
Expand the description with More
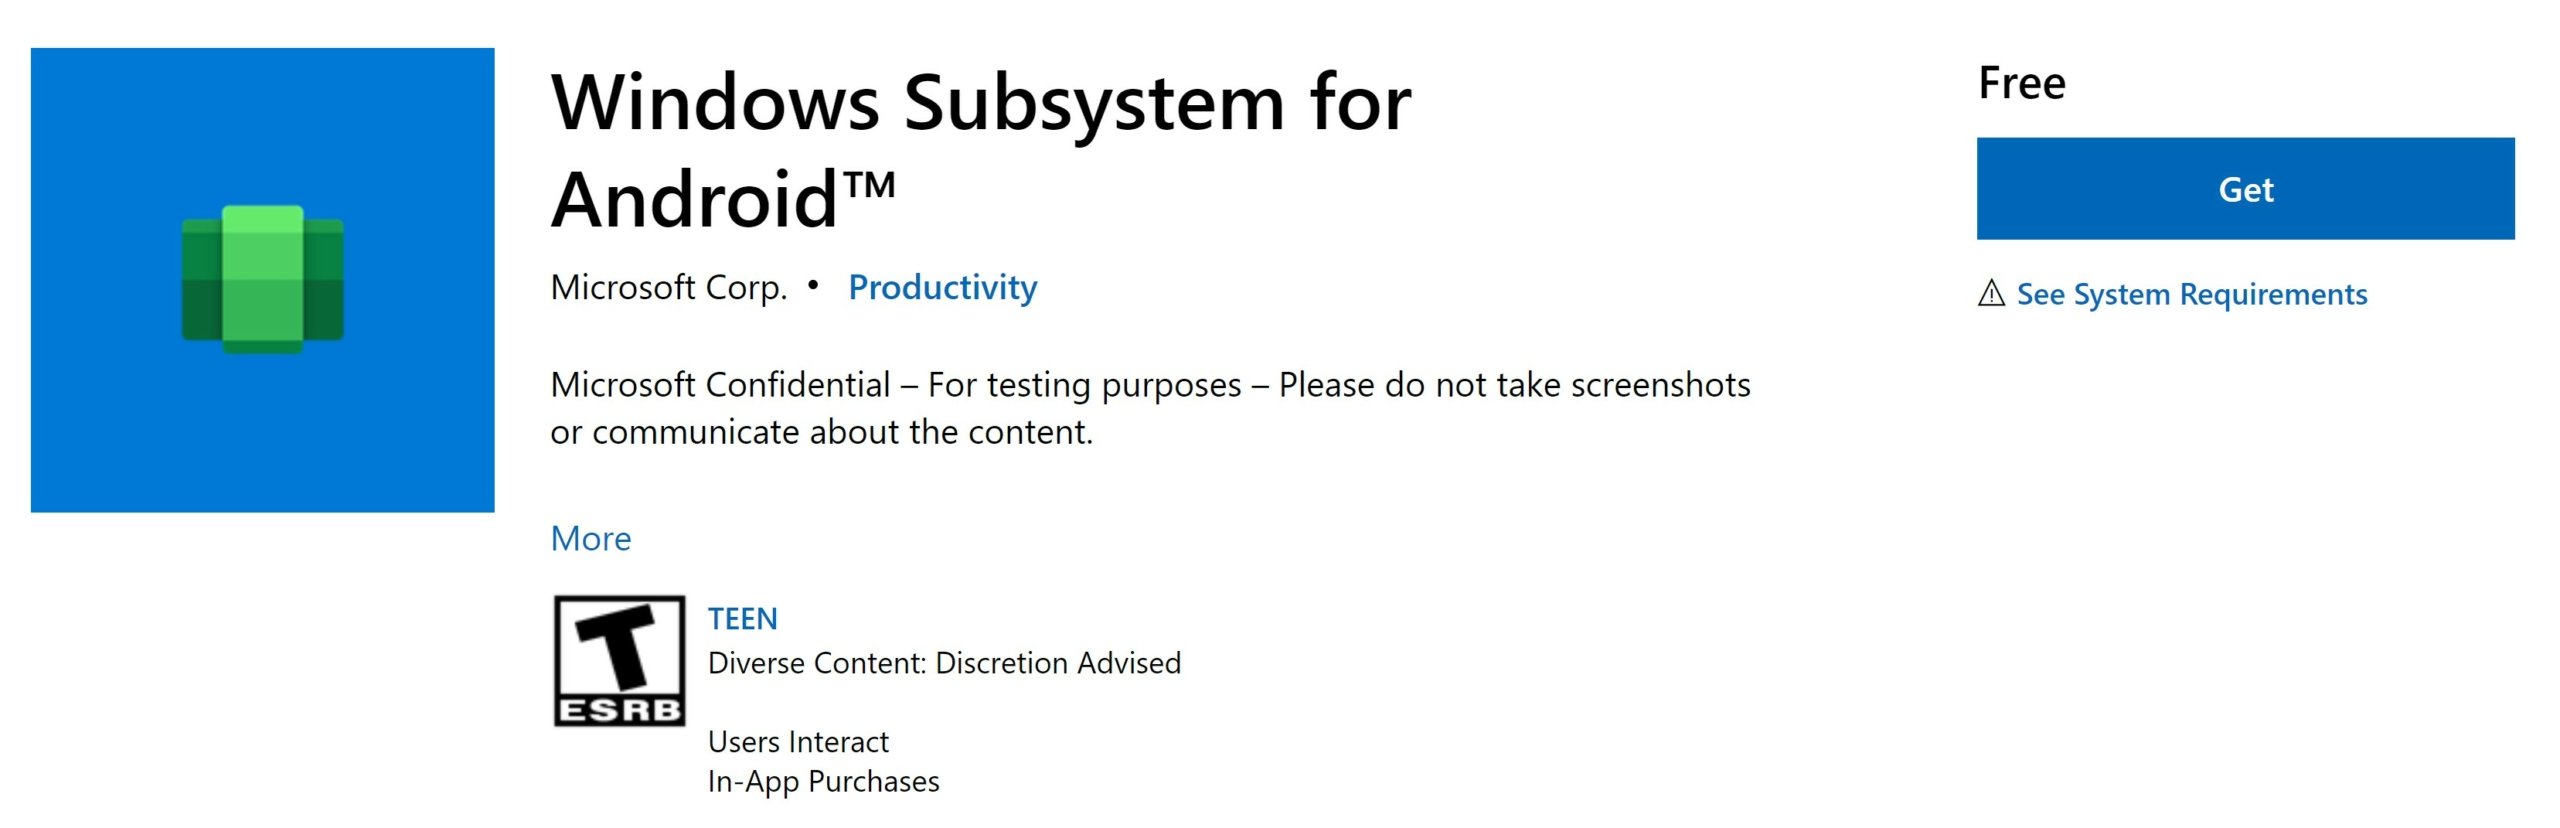590,539
